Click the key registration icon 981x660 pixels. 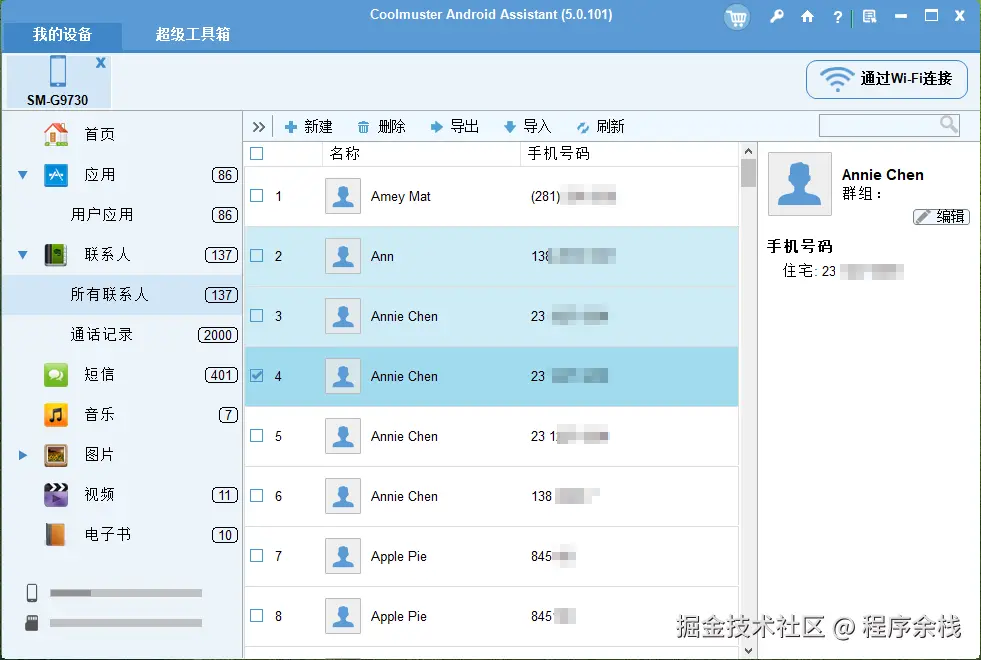click(x=776, y=16)
